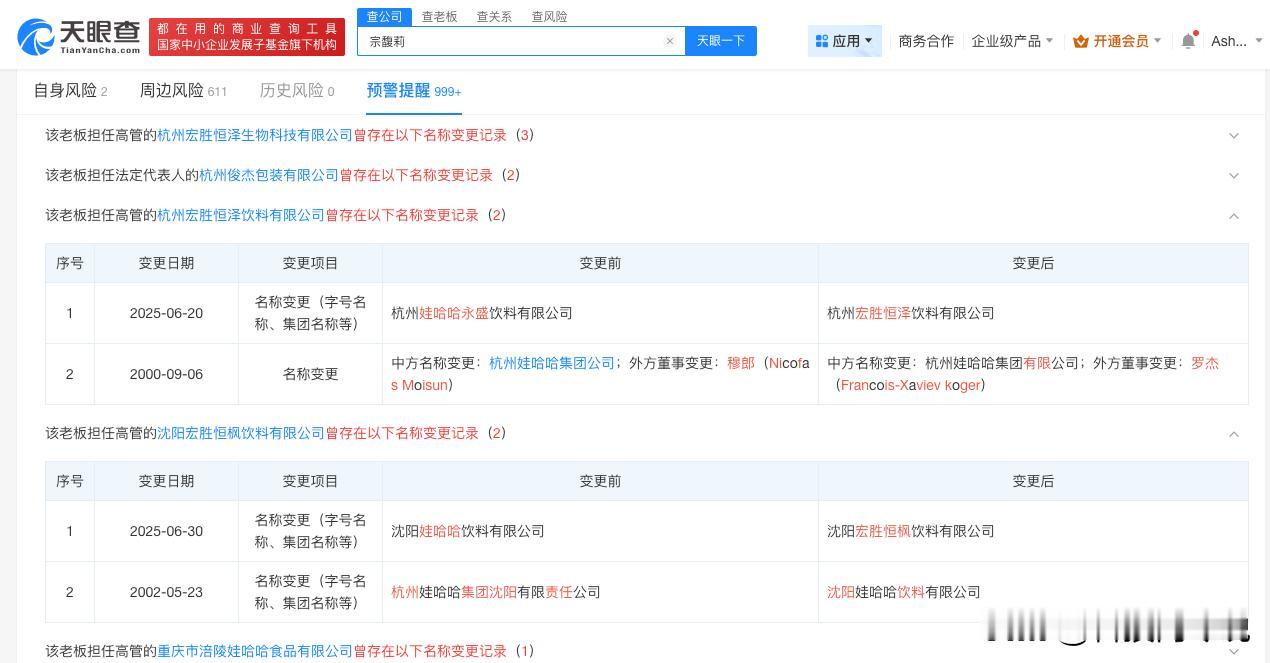Image resolution: width=1270 pixels, height=663 pixels.
Task: Open notifications bell icon
Action: click(1188, 41)
